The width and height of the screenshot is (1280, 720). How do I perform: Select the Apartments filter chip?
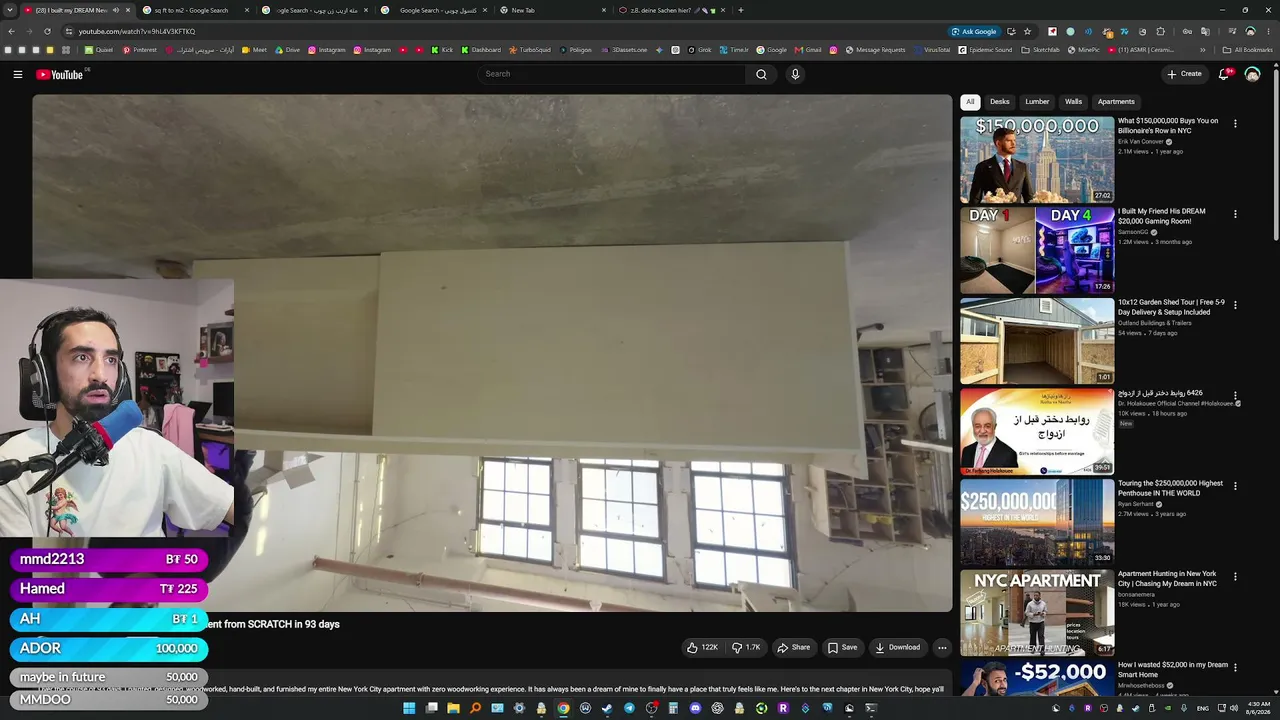[x=1116, y=102]
